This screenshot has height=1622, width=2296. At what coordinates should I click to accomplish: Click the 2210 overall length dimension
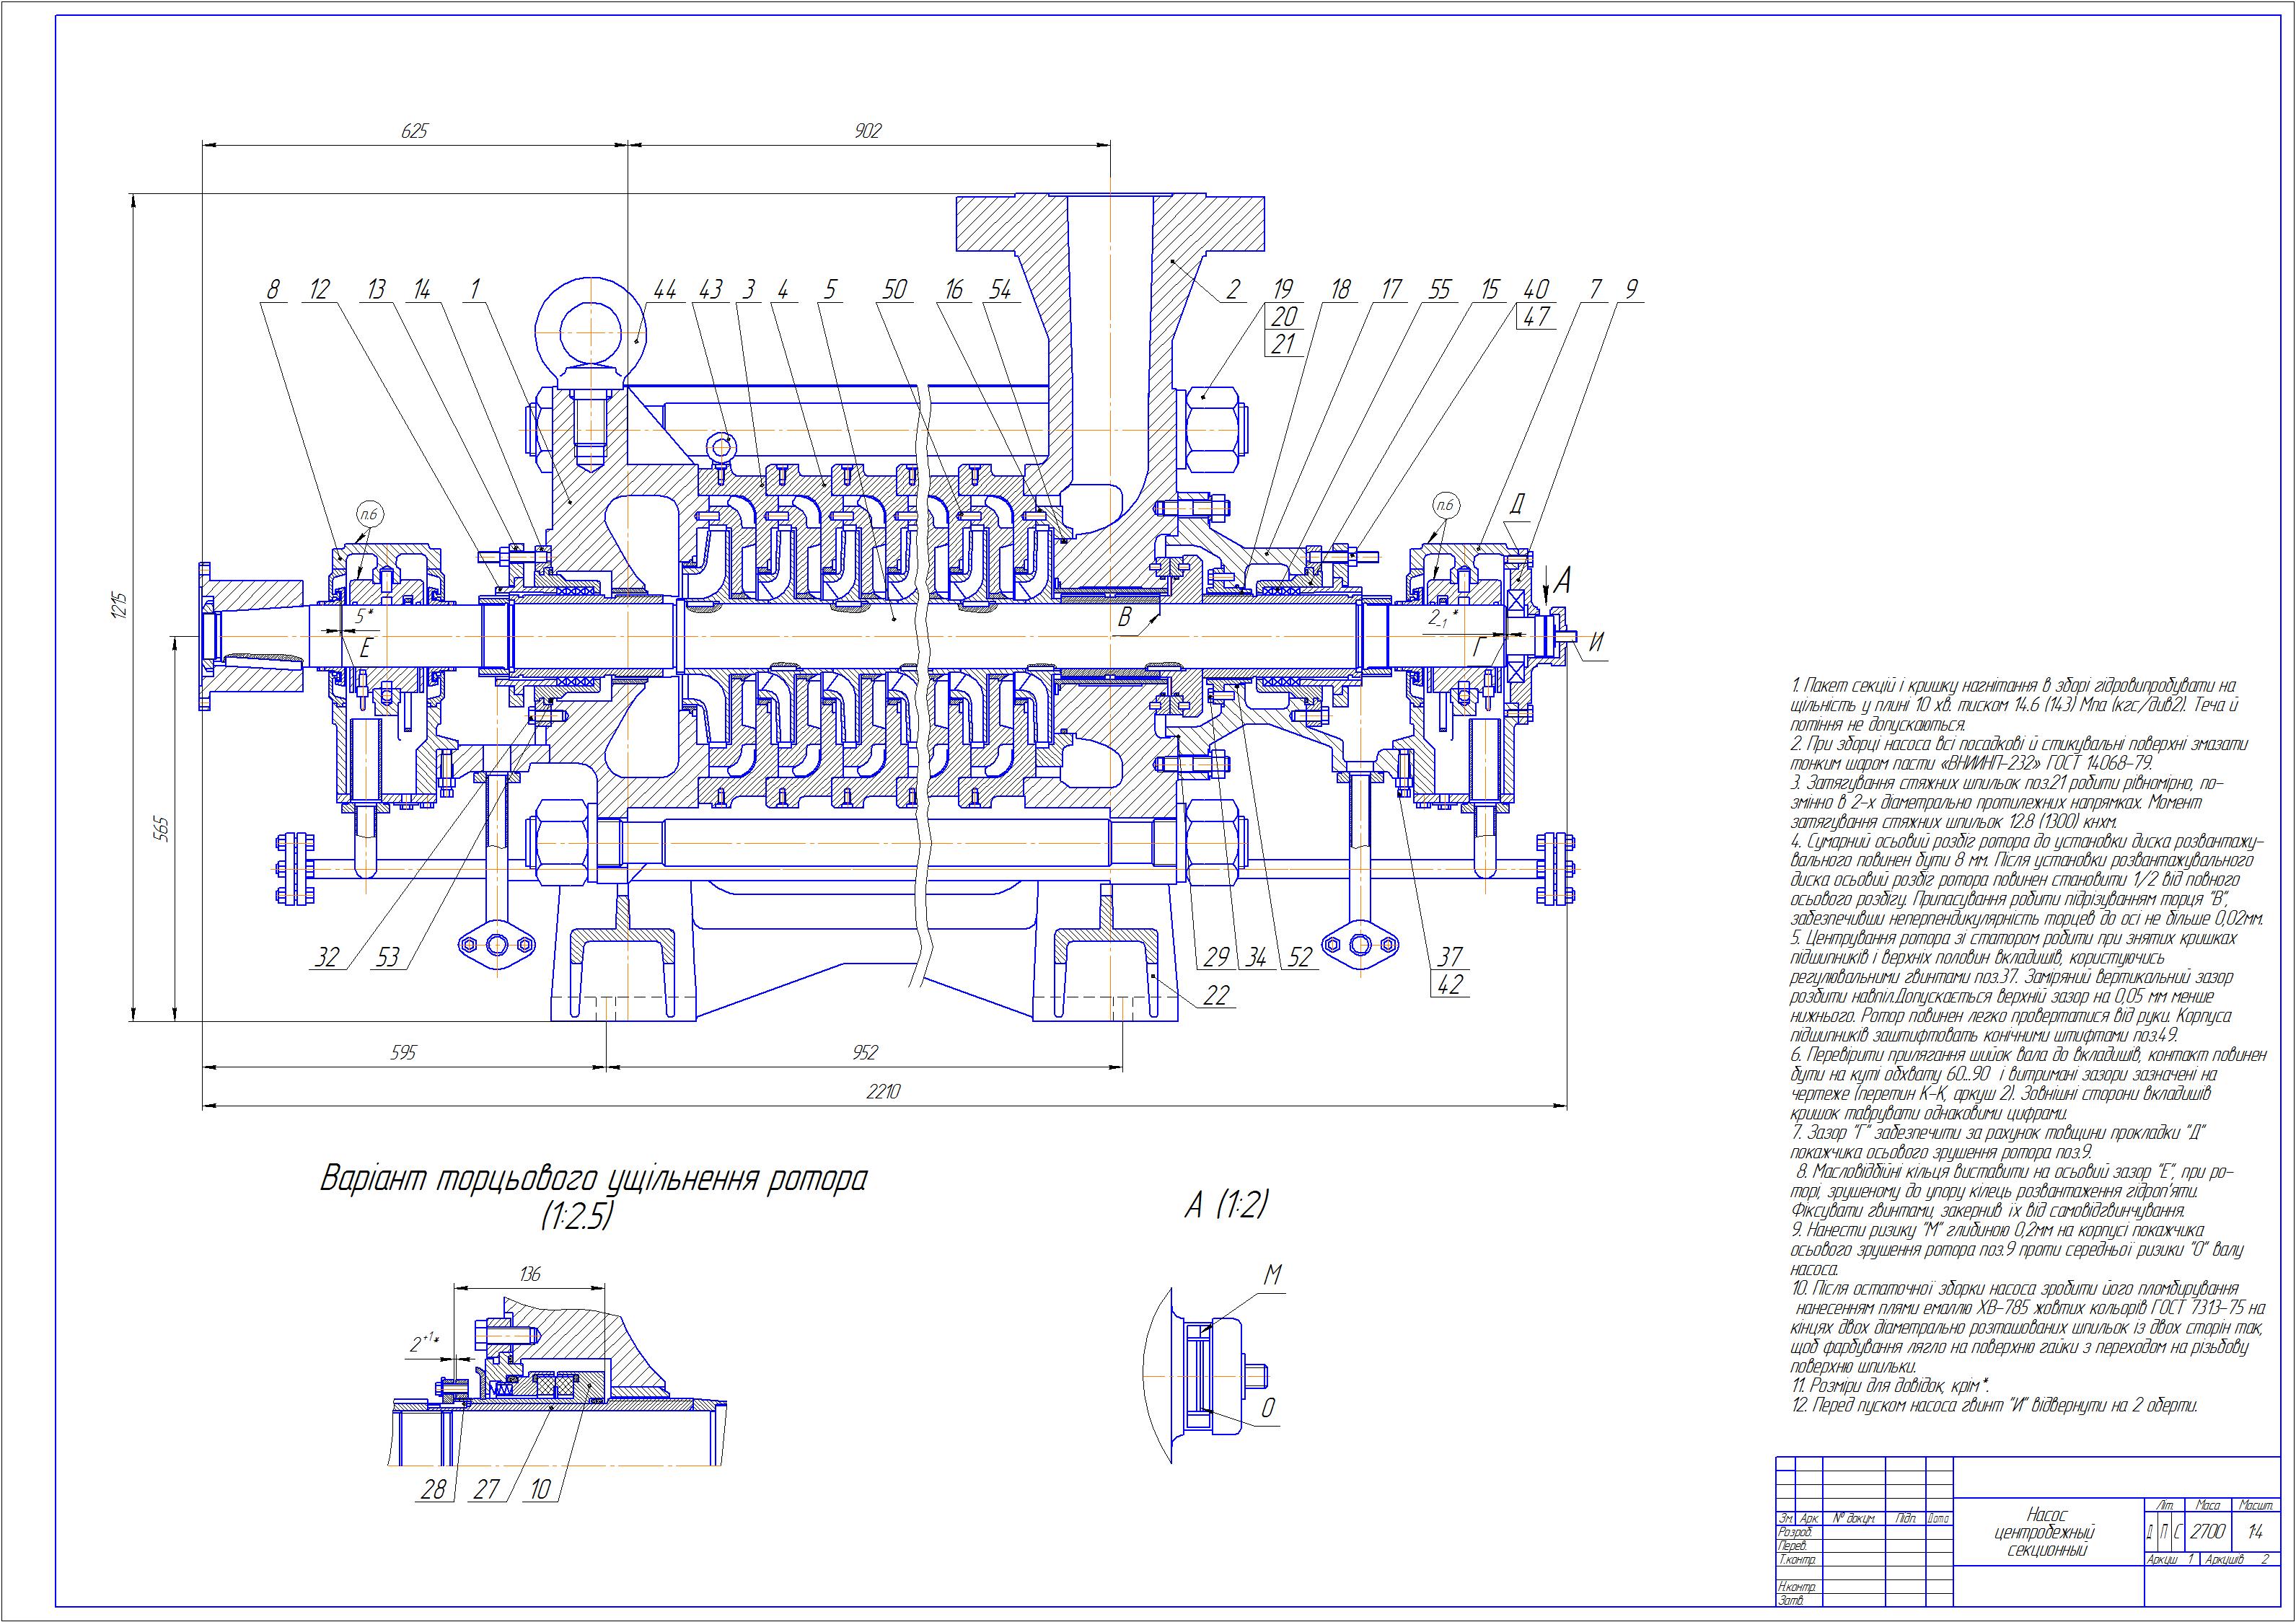coord(884,1092)
